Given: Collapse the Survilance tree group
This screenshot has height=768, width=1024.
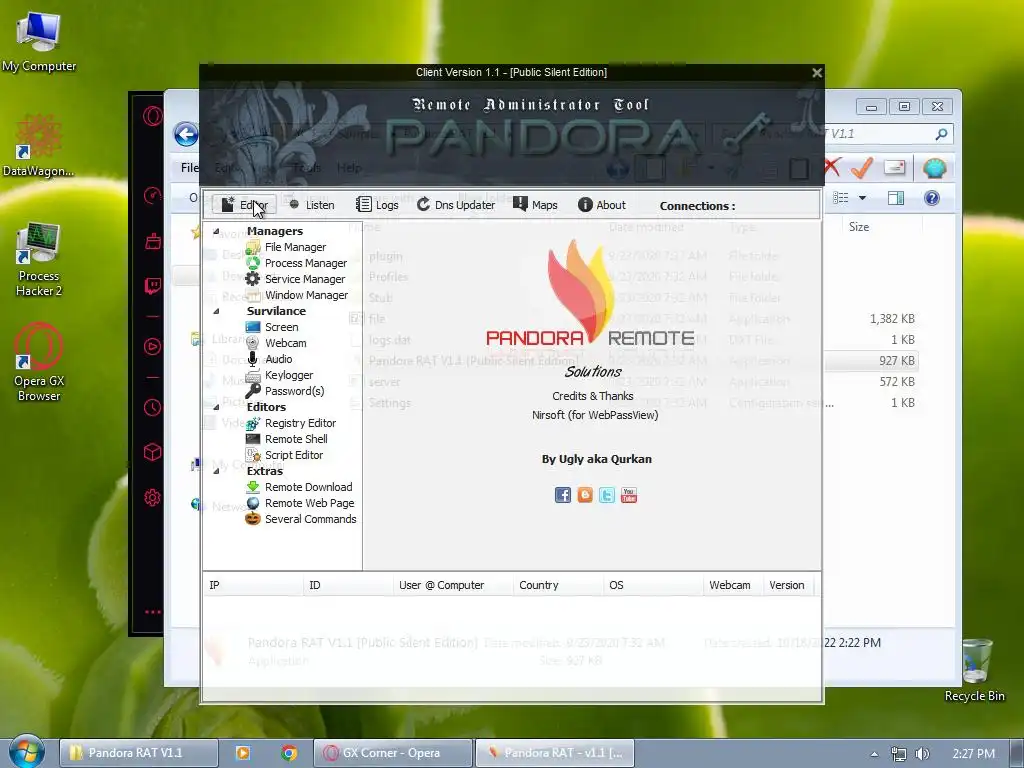Looking at the screenshot, I should (x=216, y=312).
